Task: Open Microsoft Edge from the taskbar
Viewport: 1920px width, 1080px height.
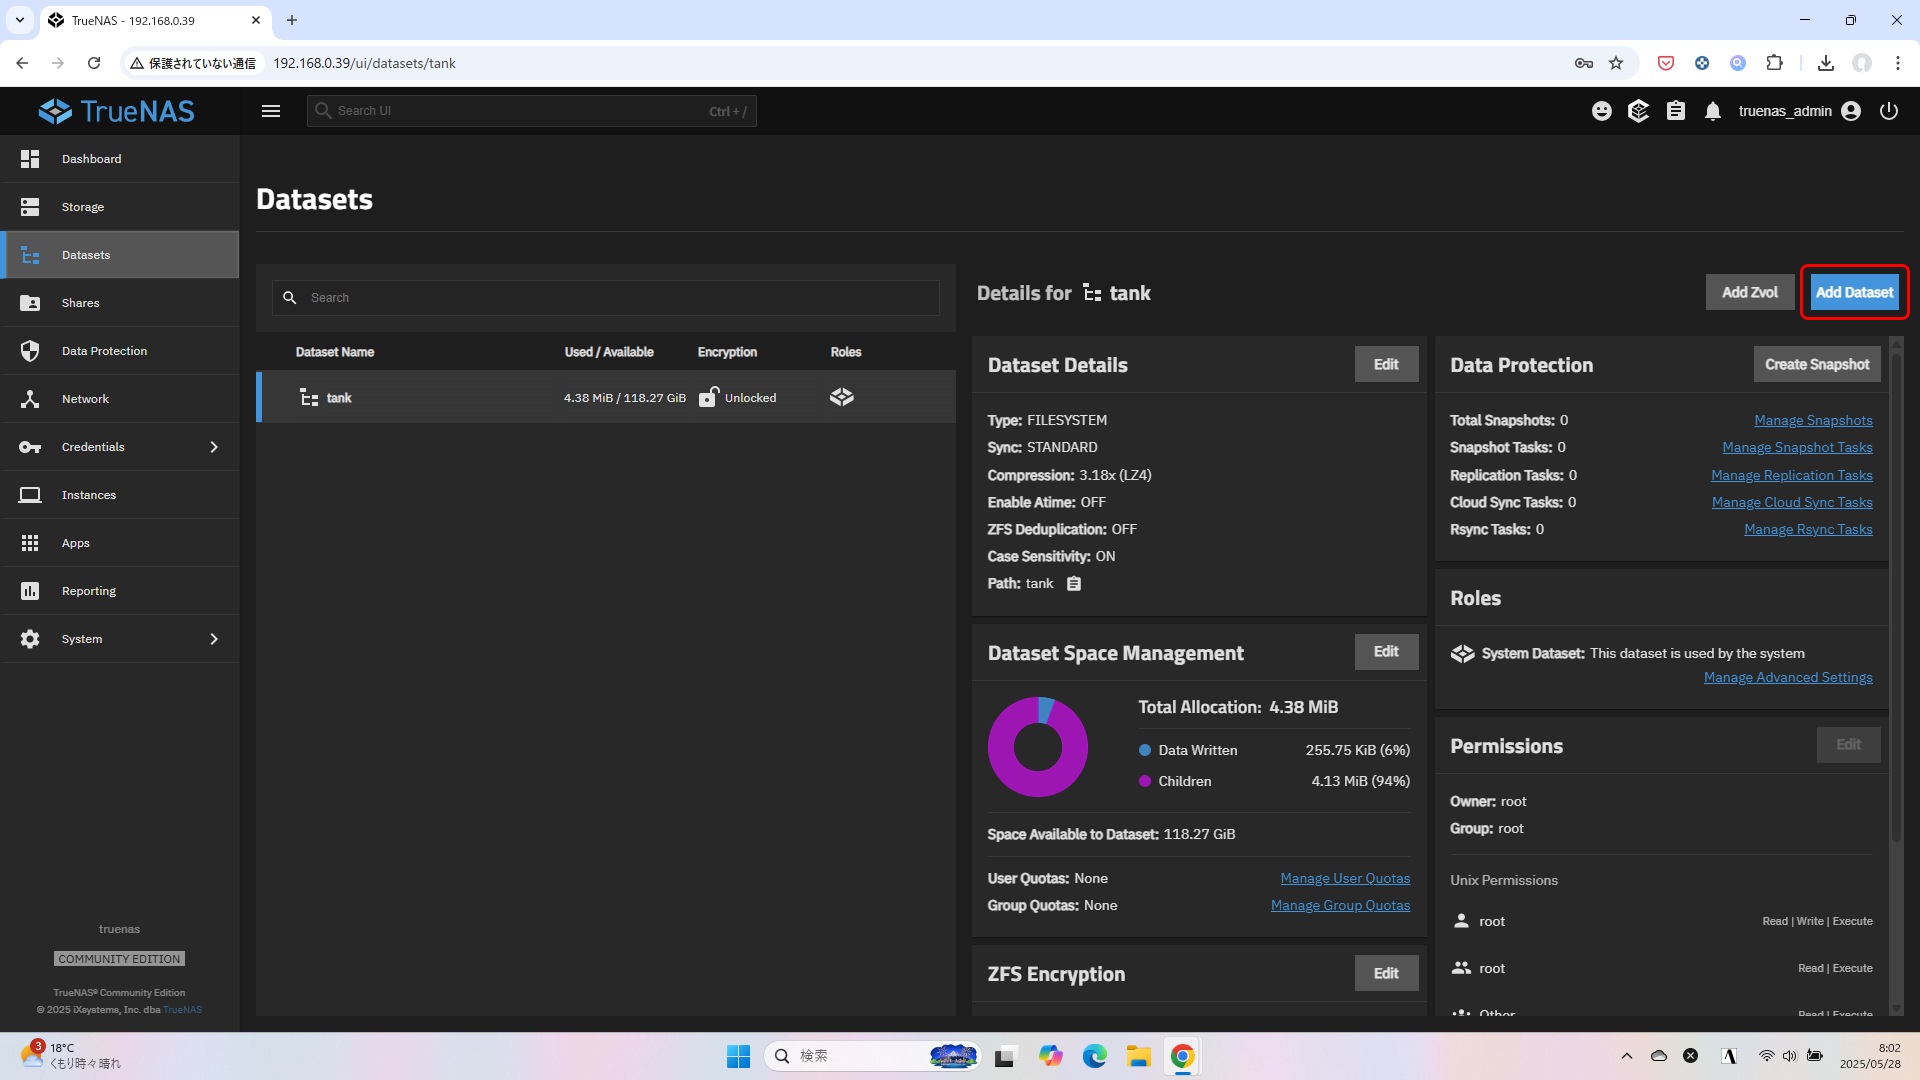Action: tap(1095, 1056)
